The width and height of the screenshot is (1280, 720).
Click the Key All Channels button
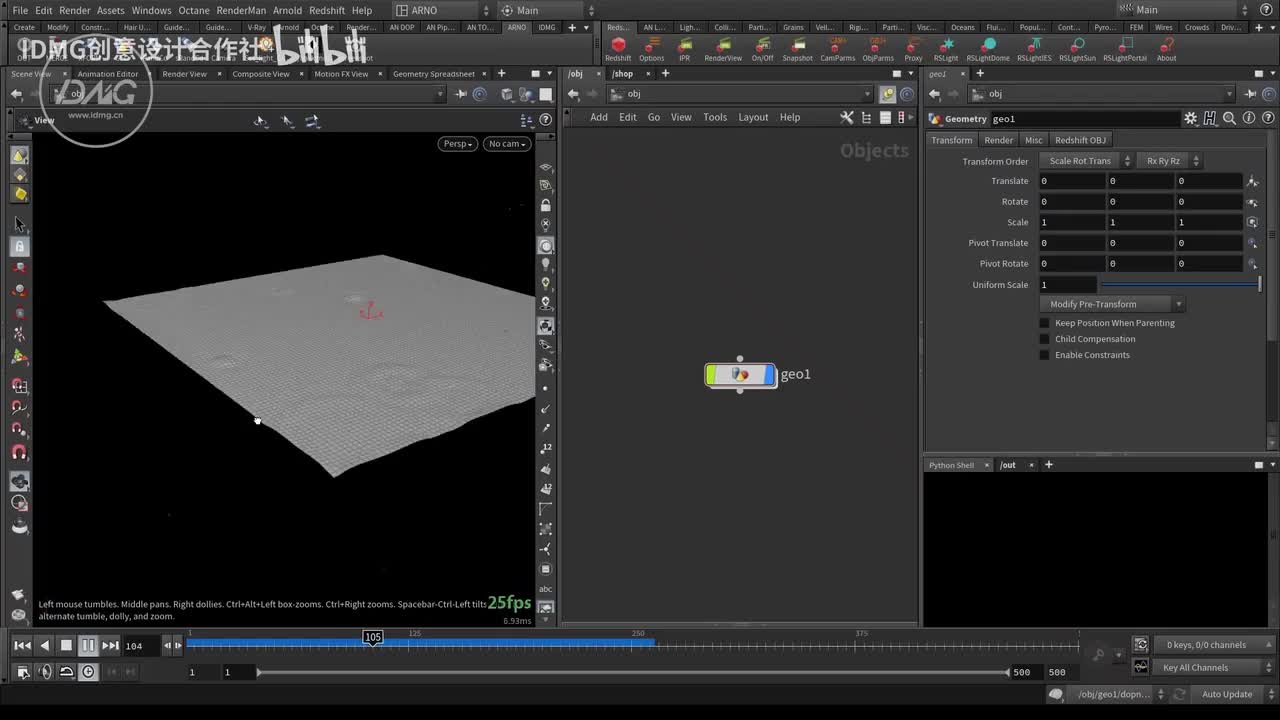point(1195,667)
